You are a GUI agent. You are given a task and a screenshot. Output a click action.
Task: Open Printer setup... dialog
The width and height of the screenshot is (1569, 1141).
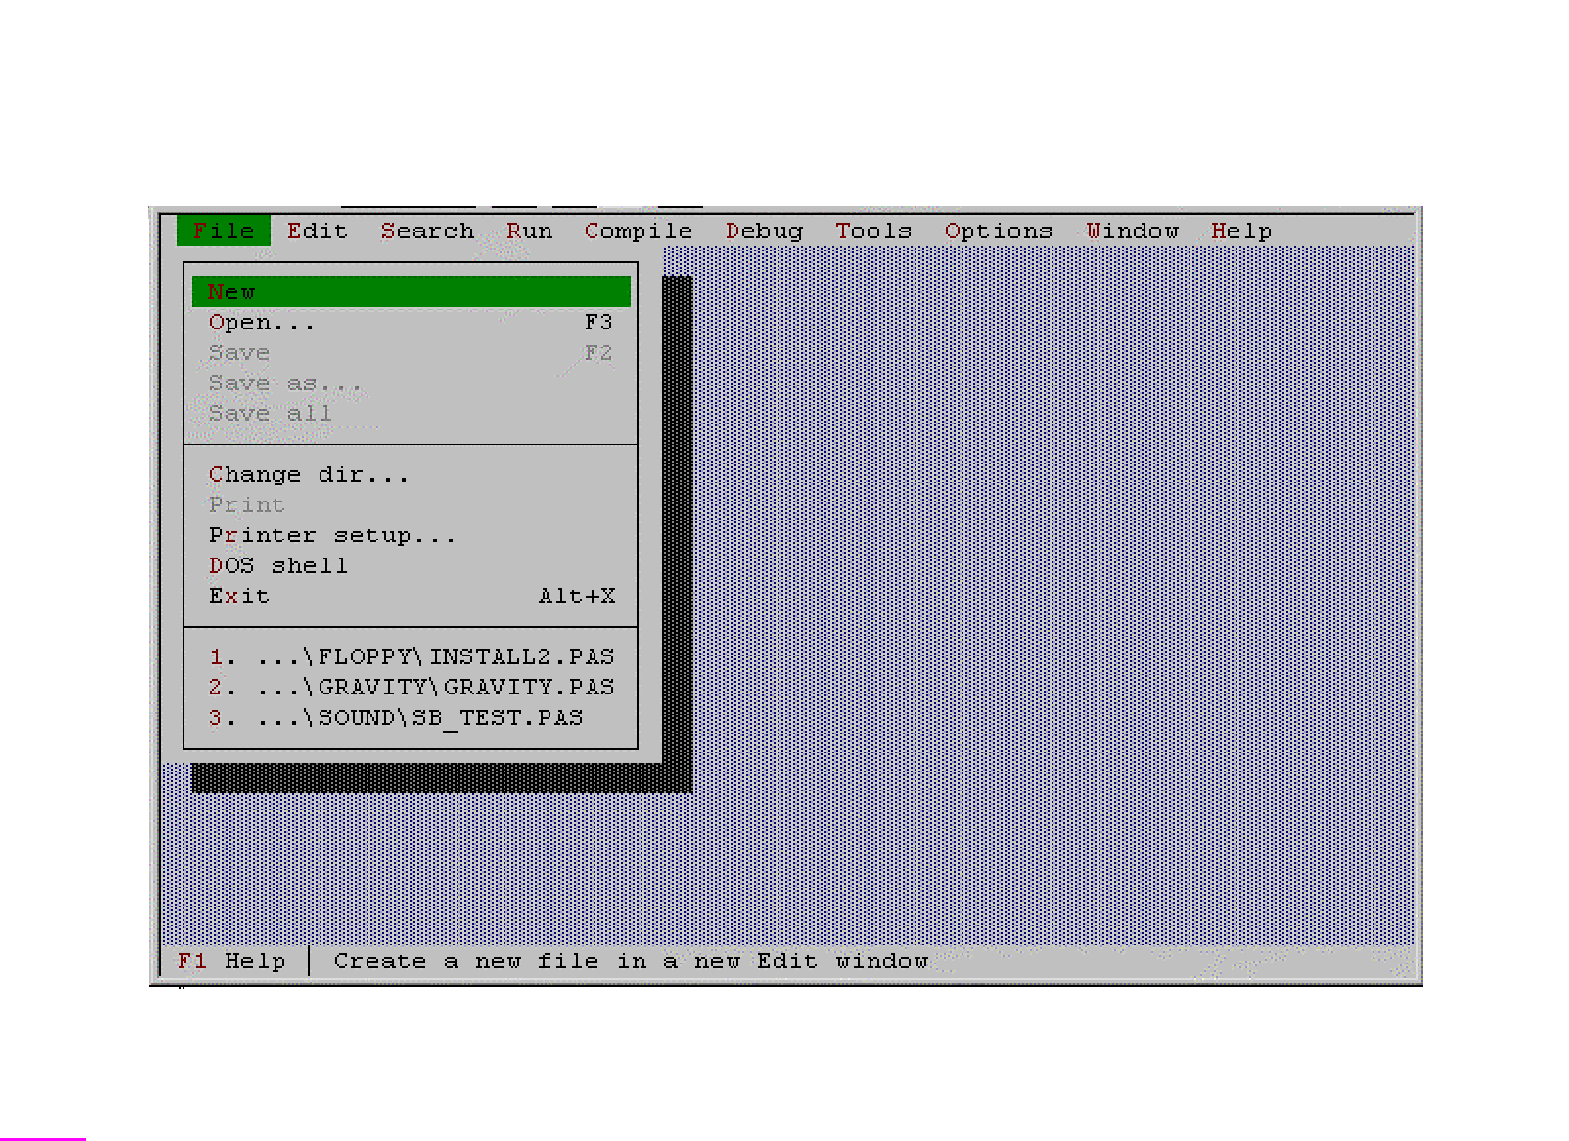411,535
